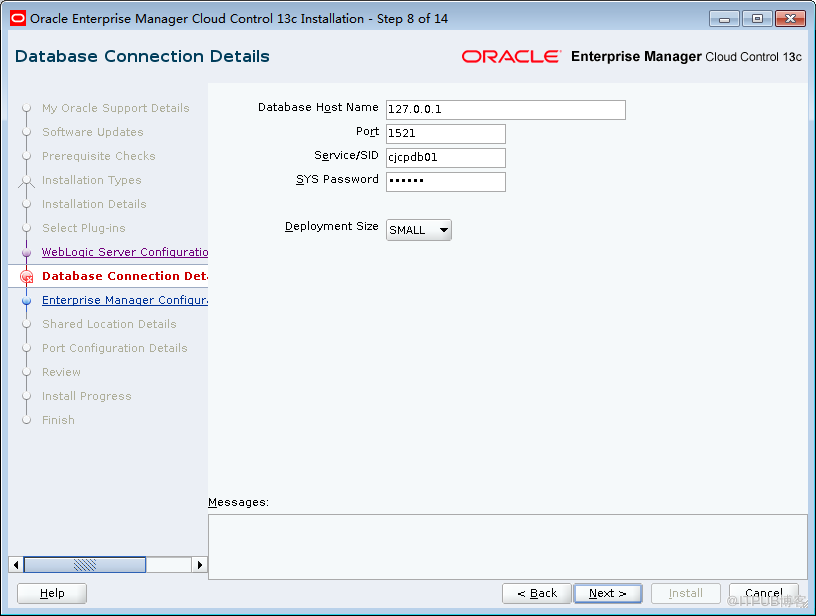Click the Service/SID field with cjcpdb01
This screenshot has height=616, width=816.
[x=445, y=158]
